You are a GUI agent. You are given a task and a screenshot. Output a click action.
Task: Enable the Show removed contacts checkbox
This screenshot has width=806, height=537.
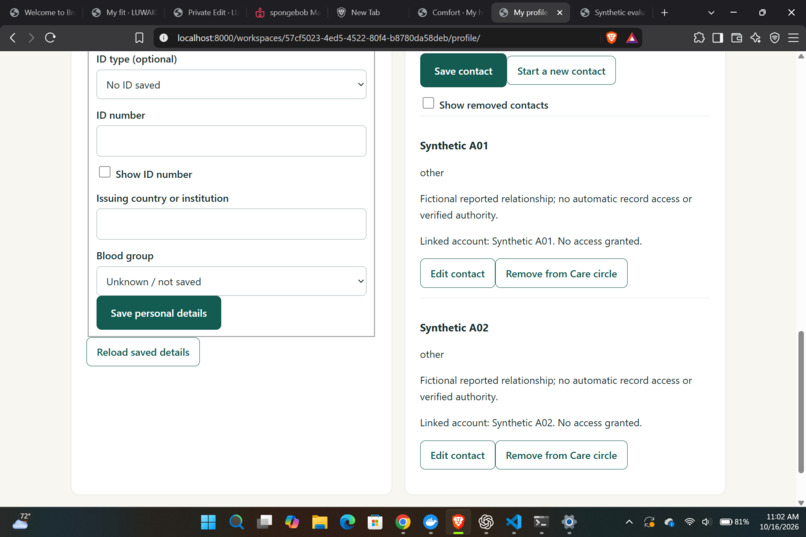pyautogui.click(x=428, y=103)
